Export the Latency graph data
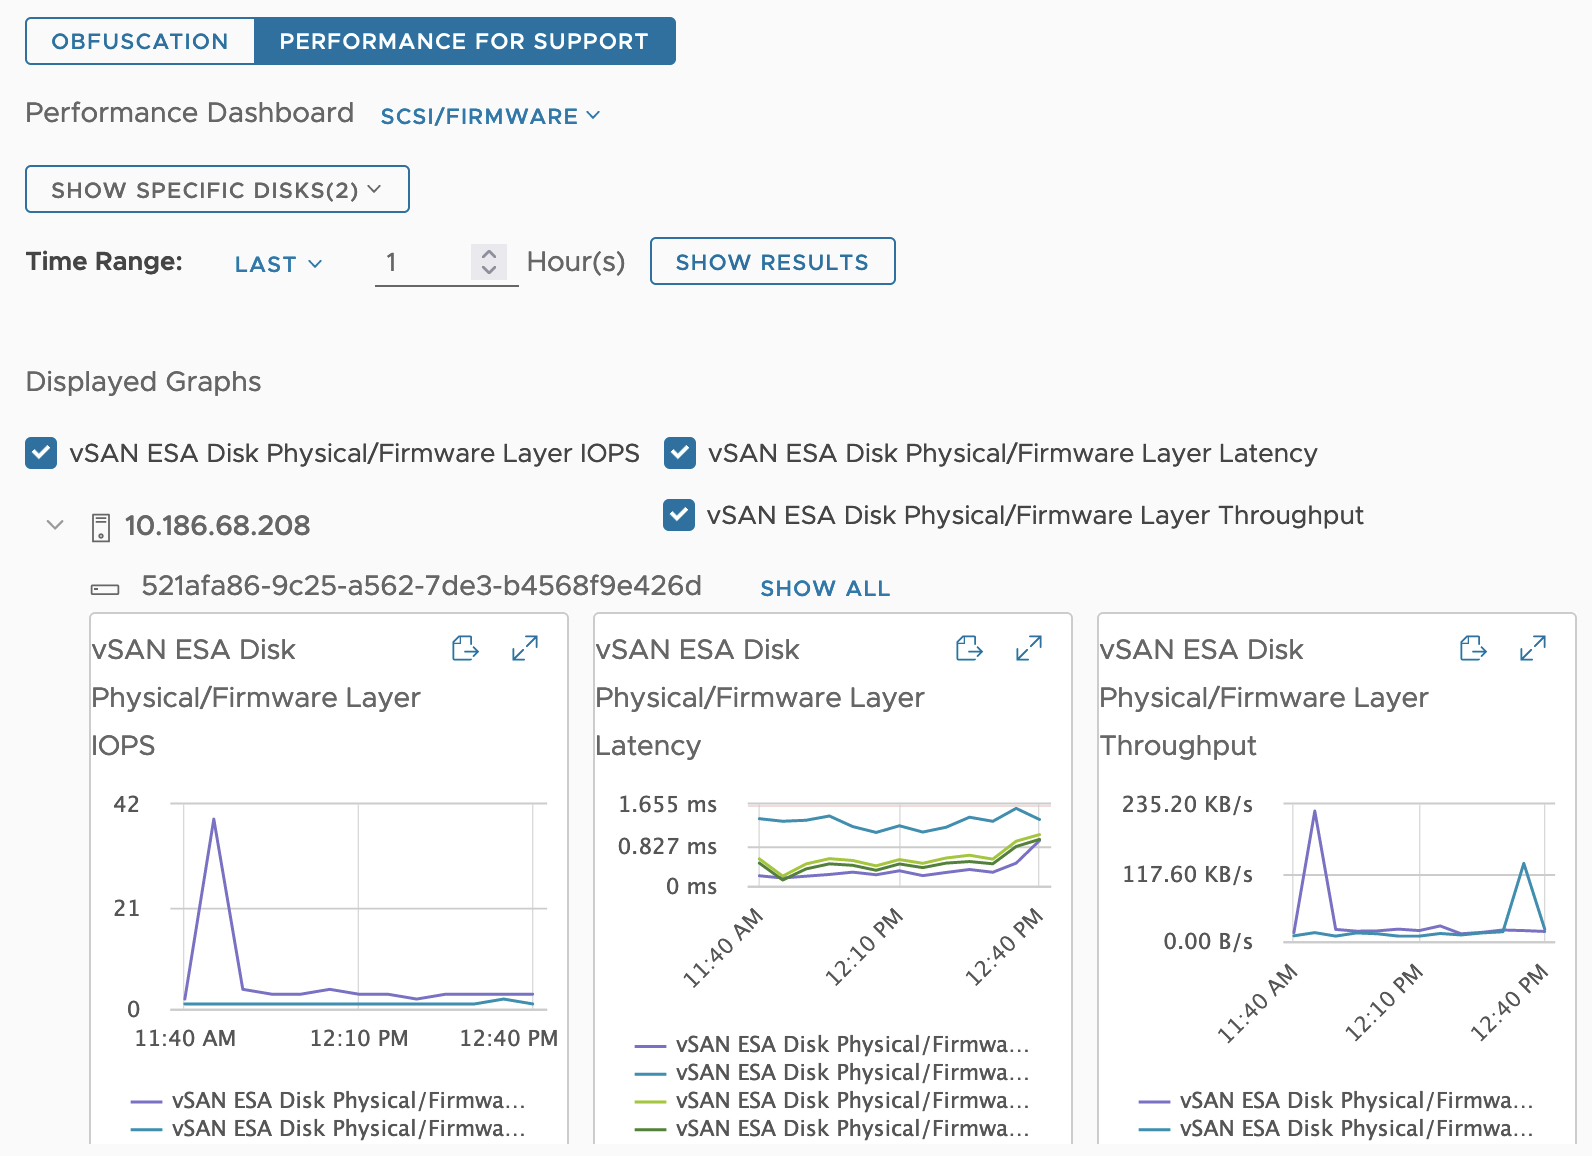Image resolution: width=1592 pixels, height=1156 pixels. pyautogui.click(x=969, y=649)
